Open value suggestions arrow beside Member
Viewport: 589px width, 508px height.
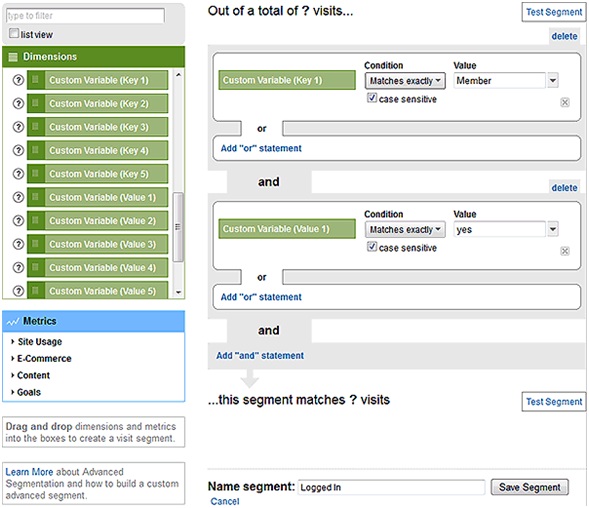pyautogui.click(x=553, y=80)
